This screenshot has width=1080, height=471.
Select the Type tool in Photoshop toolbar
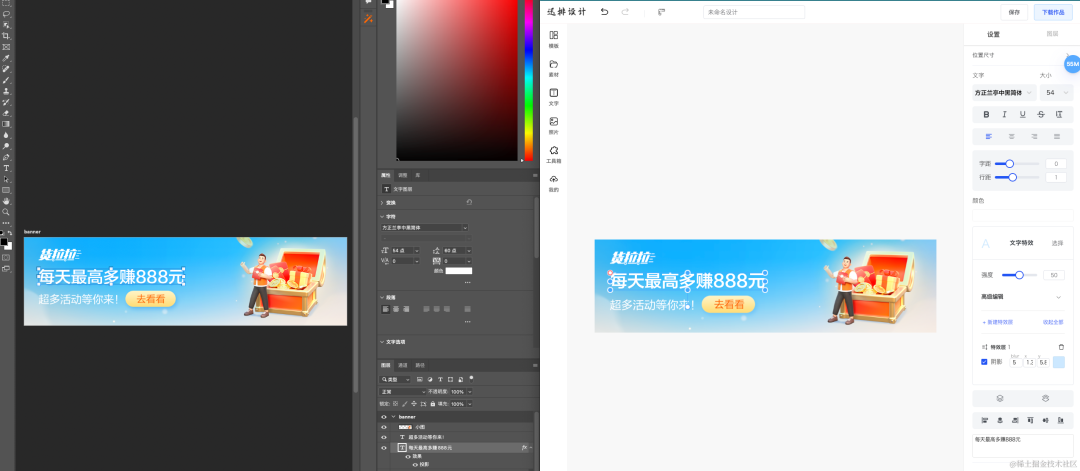(x=6, y=168)
